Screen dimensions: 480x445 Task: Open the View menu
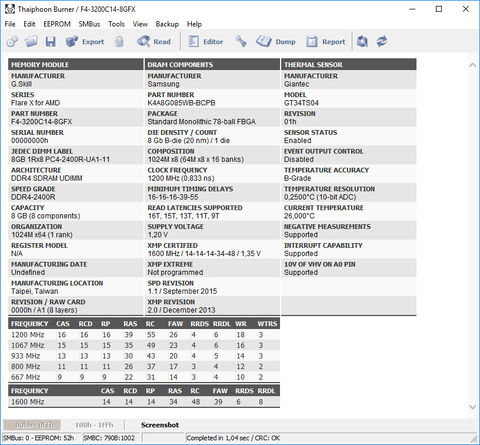140,24
